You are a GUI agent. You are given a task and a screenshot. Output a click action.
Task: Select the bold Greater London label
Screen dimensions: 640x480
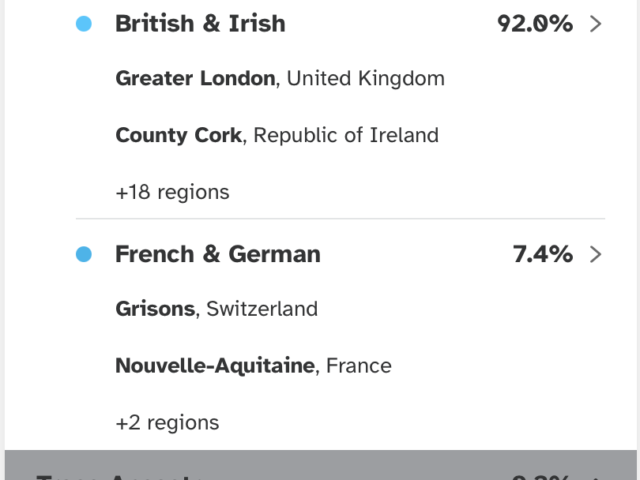(195, 78)
